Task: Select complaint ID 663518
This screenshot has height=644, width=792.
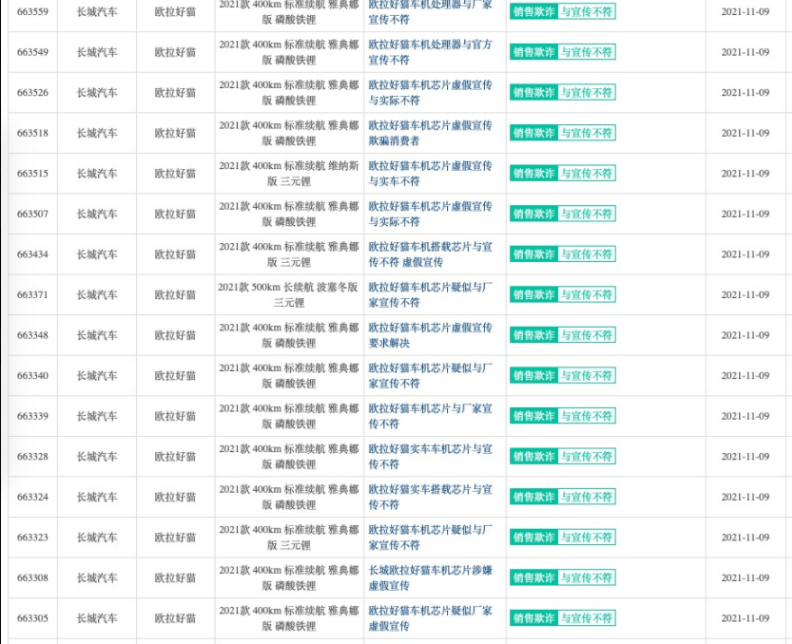Action: tap(33, 133)
